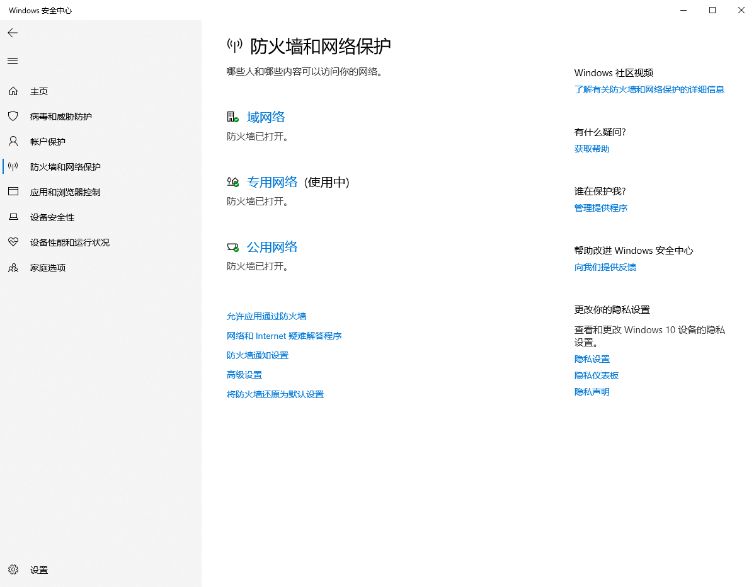Click the signal icon beside 防火墙和网络保护 in sidebar
This screenshot has width=755, height=587.
[x=13, y=167]
